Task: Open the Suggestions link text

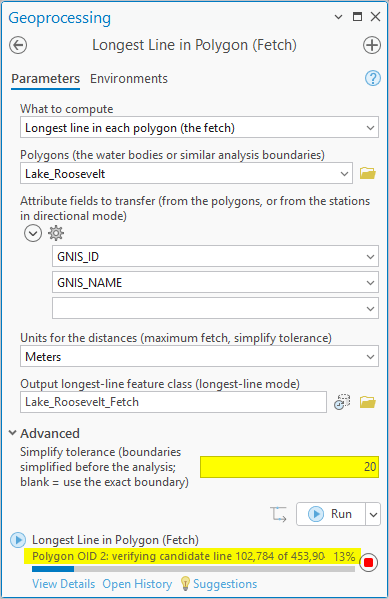Action: (x=225, y=584)
